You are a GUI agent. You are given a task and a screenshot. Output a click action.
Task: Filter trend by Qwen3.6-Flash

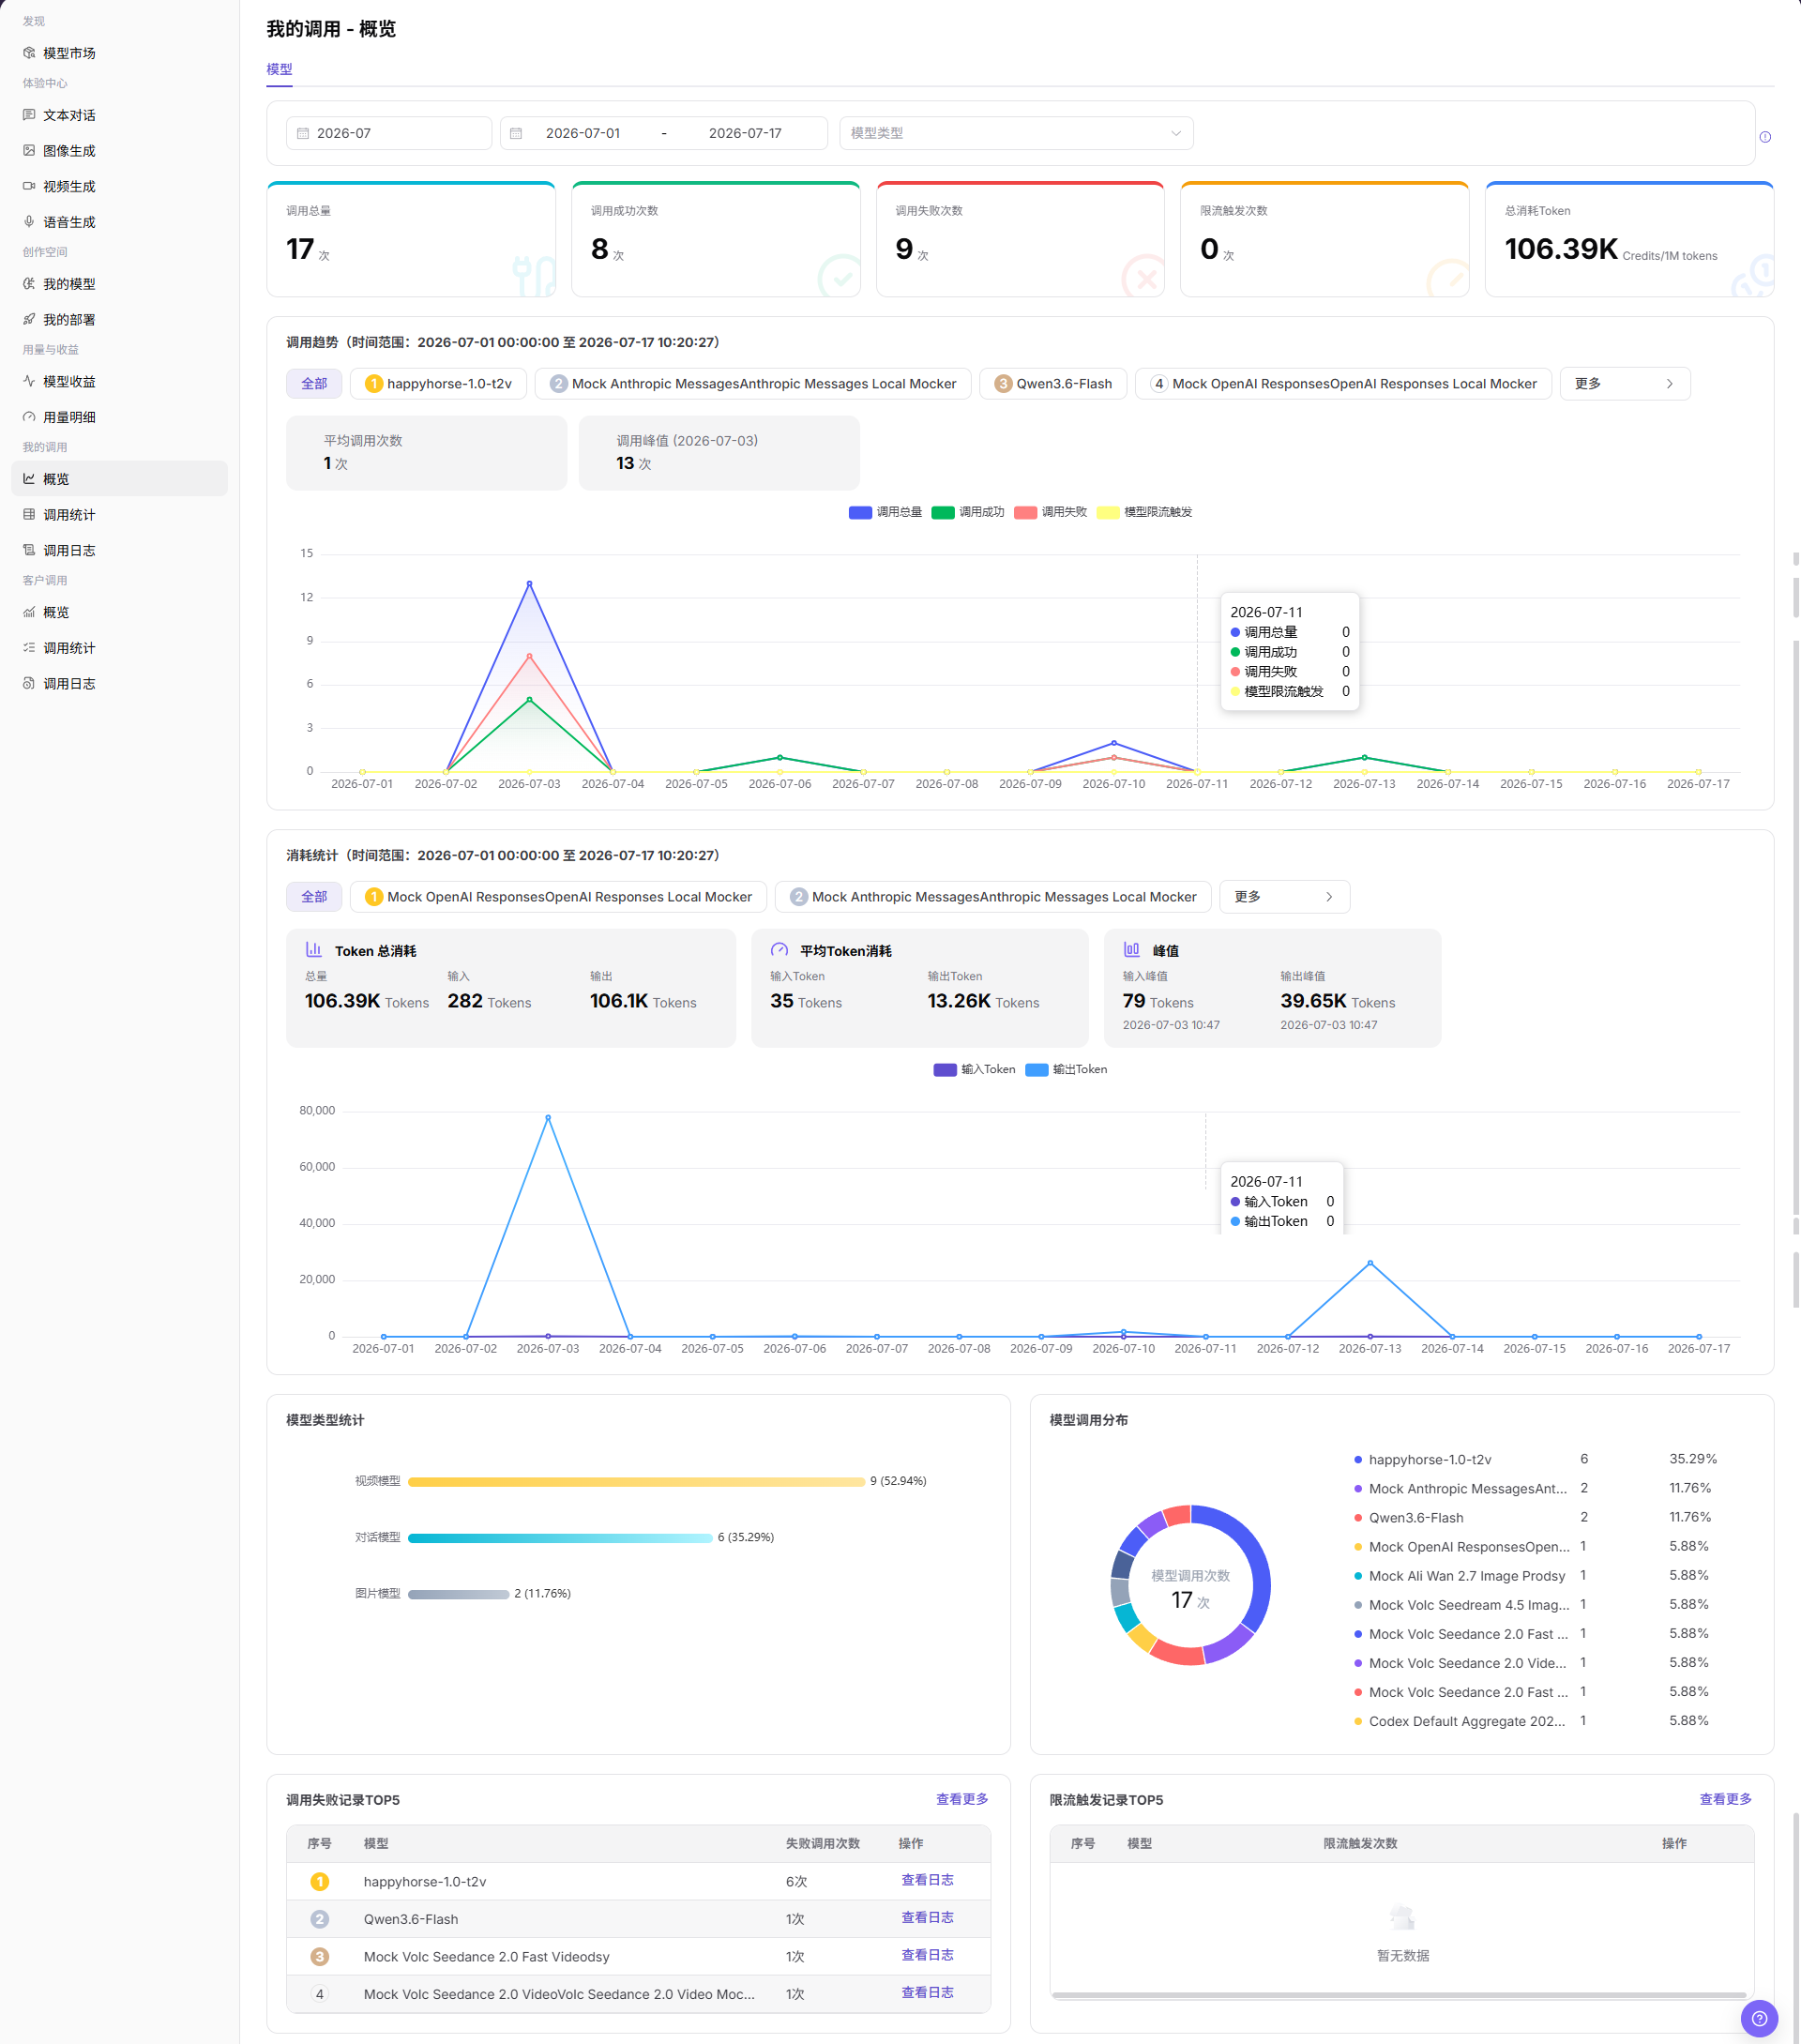click(1053, 384)
